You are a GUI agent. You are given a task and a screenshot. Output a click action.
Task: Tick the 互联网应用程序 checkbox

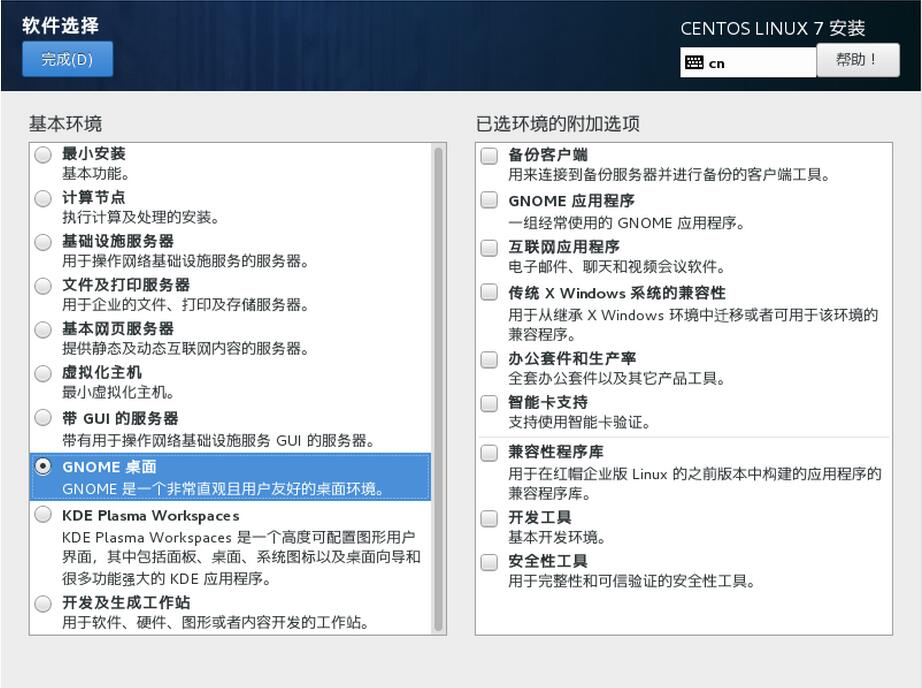tap(489, 248)
